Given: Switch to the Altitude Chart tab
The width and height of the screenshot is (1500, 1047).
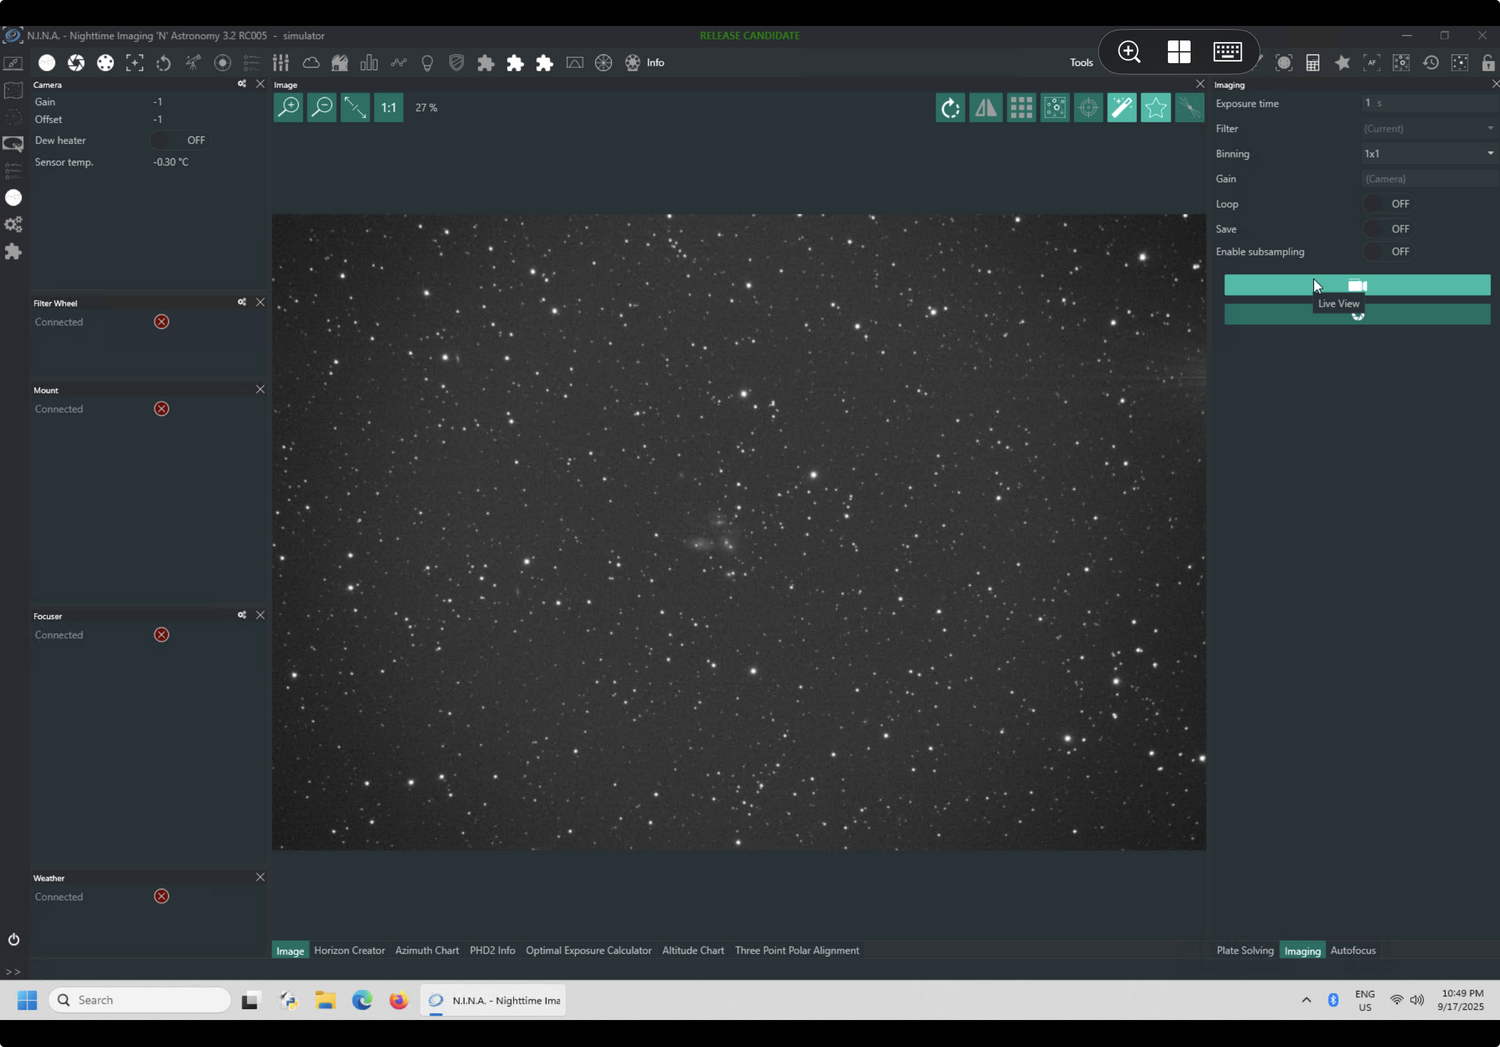Looking at the screenshot, I should pos(693,950).
